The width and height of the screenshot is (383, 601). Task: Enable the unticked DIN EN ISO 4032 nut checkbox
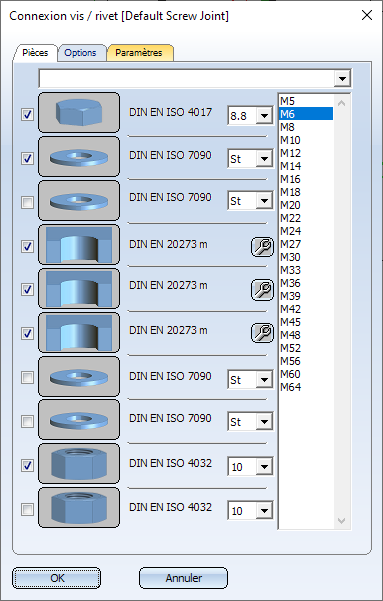click(x=27, y=510)
